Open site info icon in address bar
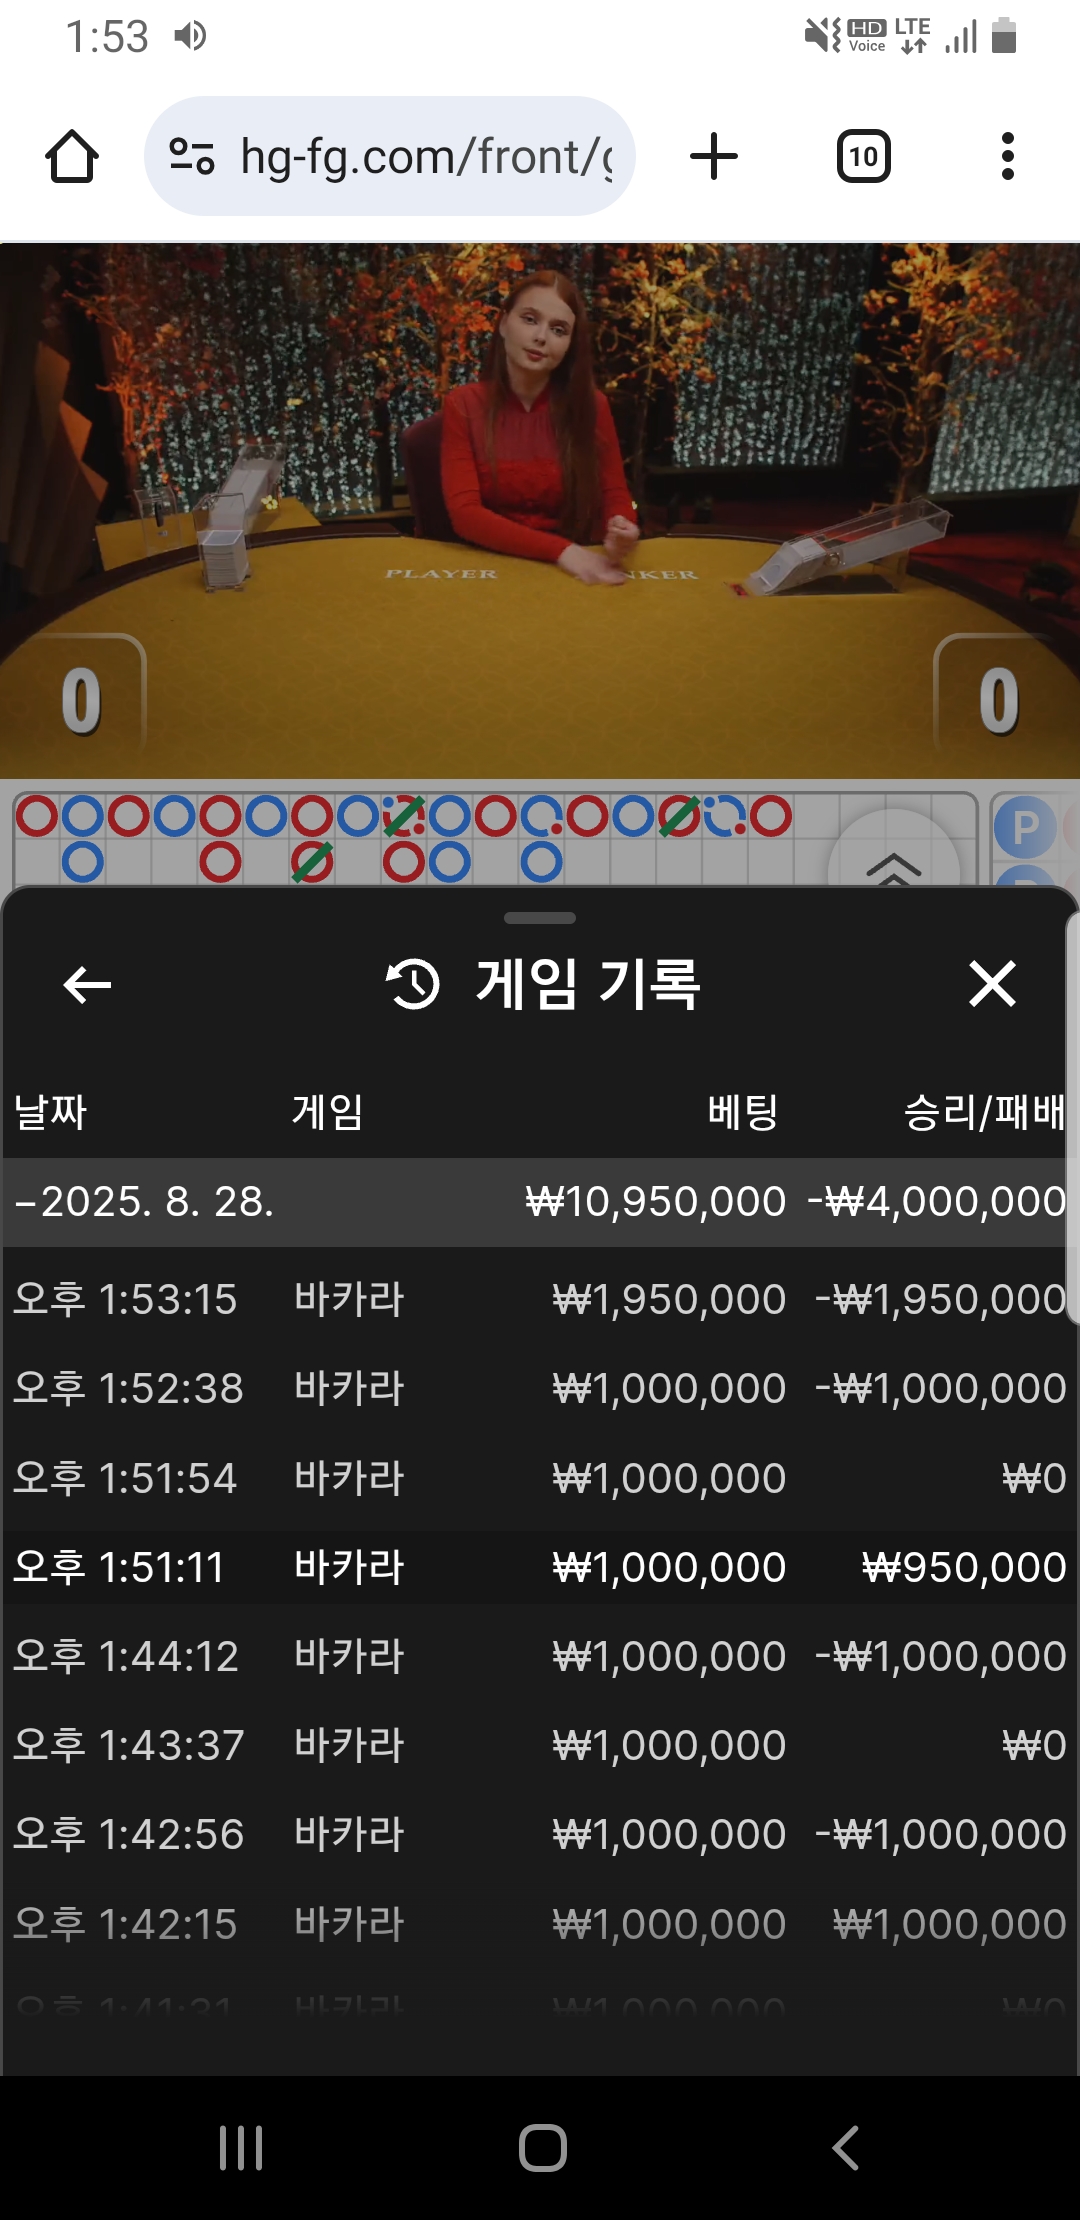The height and width of the screenshot is (2220, 1080). coord(192,157)
